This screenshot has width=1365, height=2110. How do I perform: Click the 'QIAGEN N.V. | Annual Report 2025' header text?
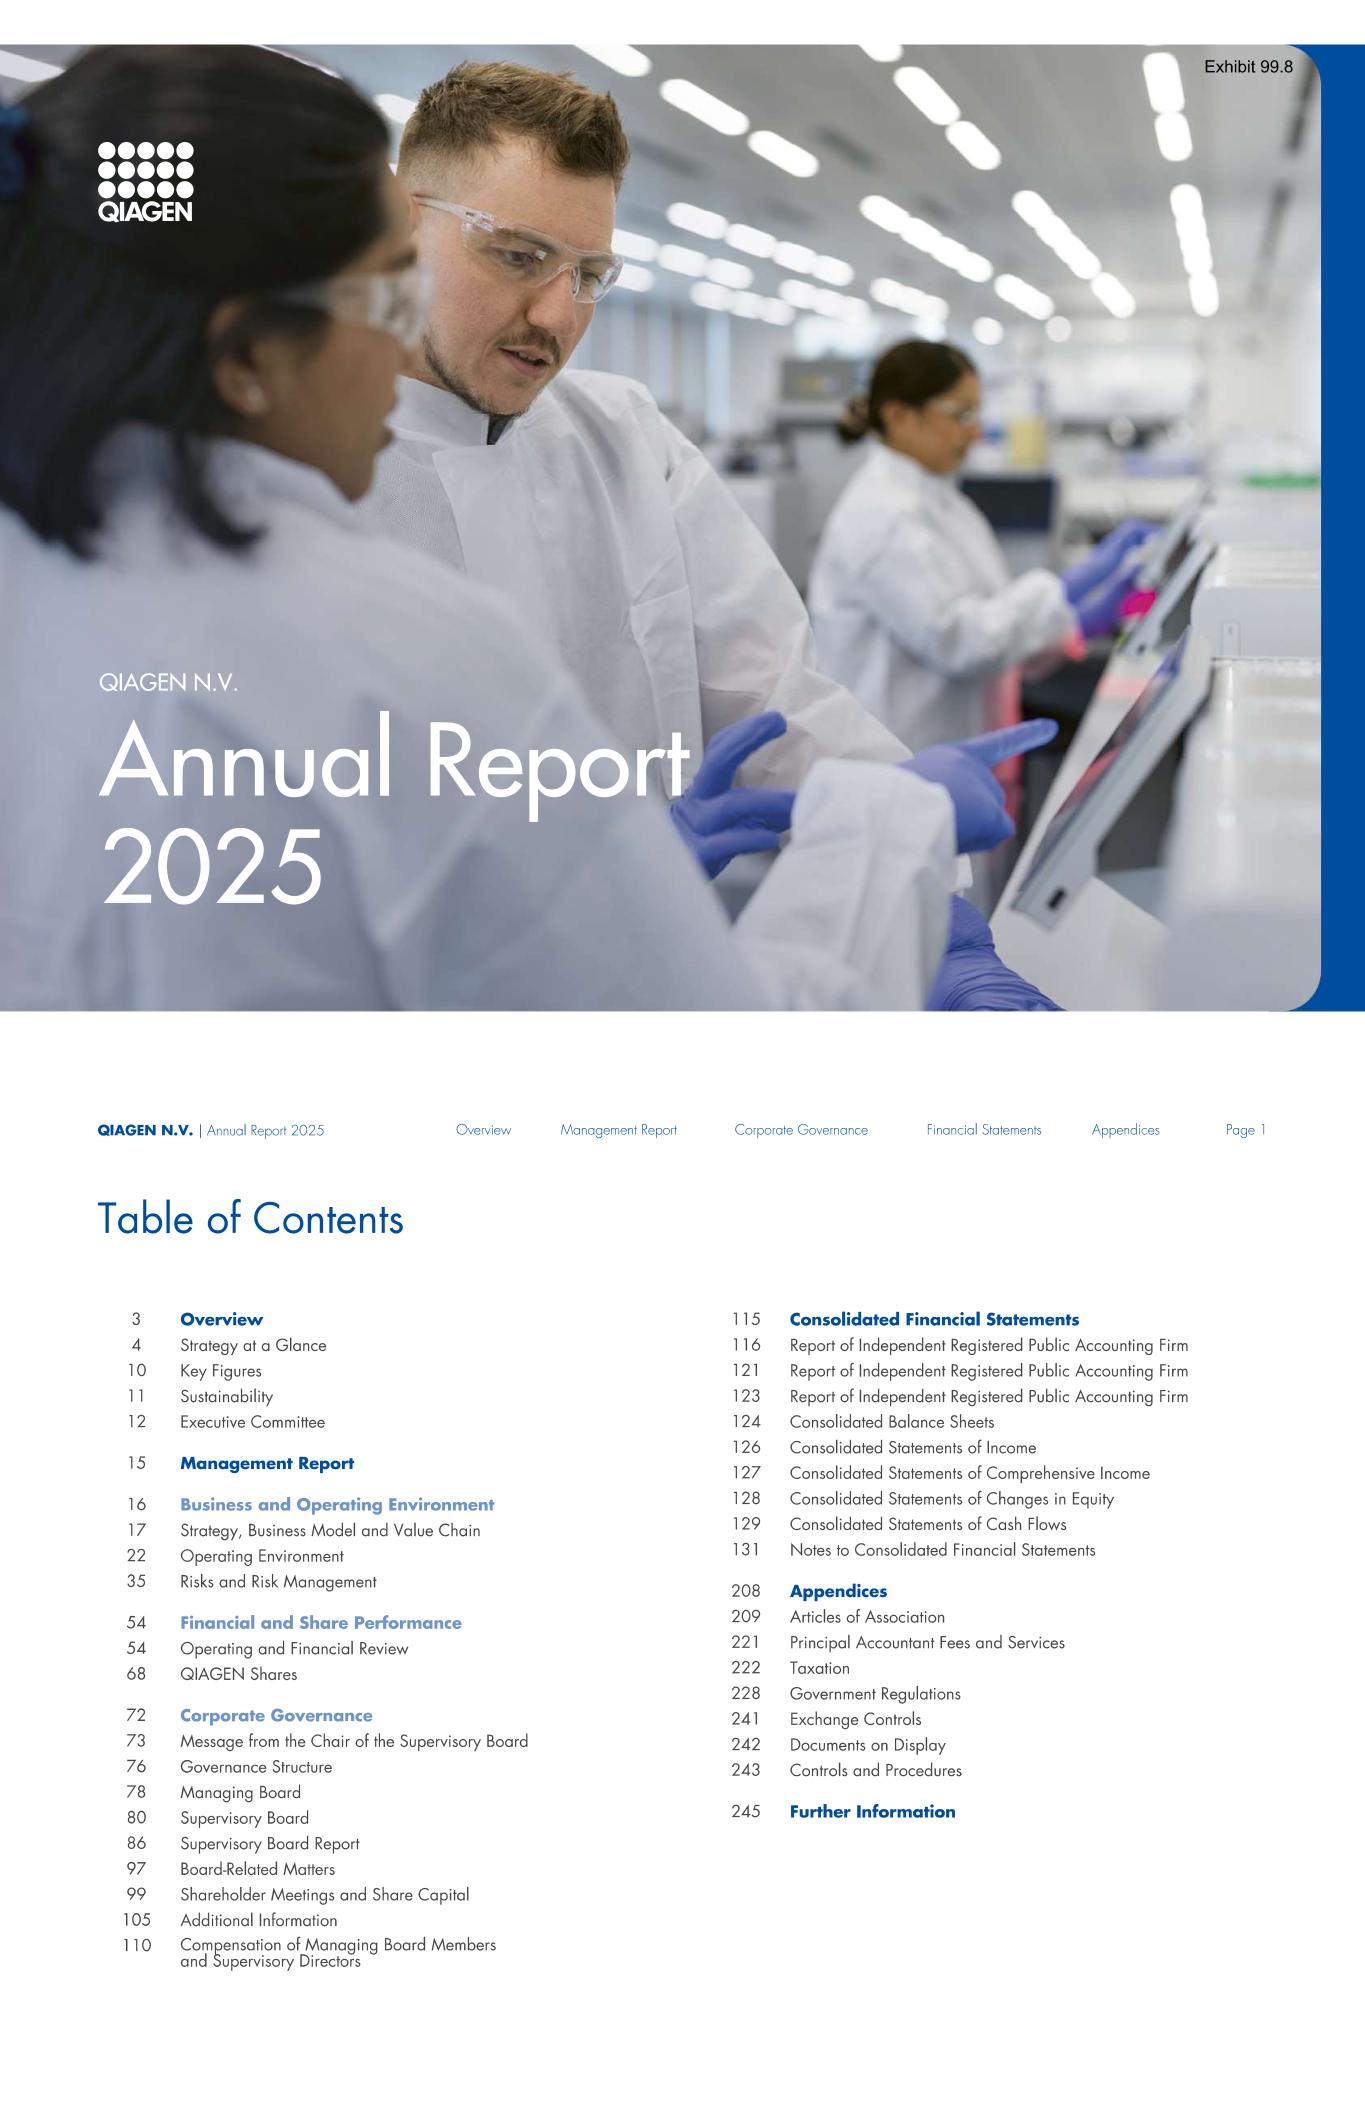pyautogui.click(x=211, y=1131)
